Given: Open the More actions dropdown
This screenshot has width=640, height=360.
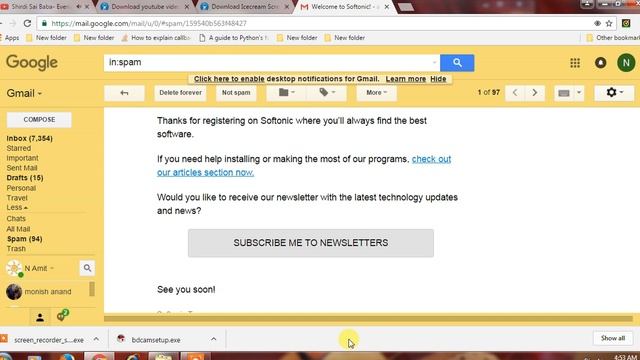Looking at the screenshot, I should (x=376, y=93).
